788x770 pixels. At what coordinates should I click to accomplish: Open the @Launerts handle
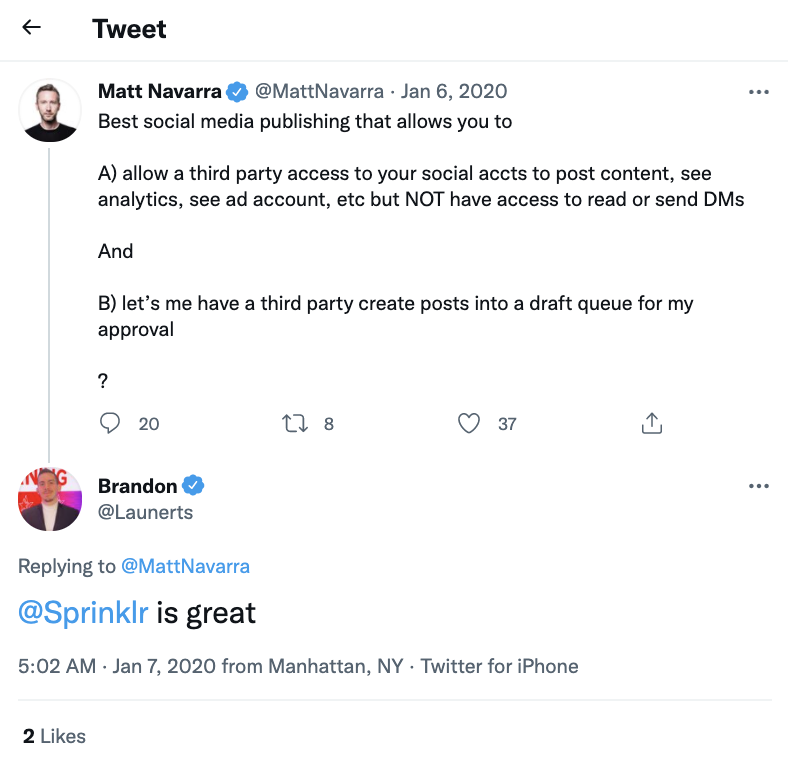pos(146,512)
